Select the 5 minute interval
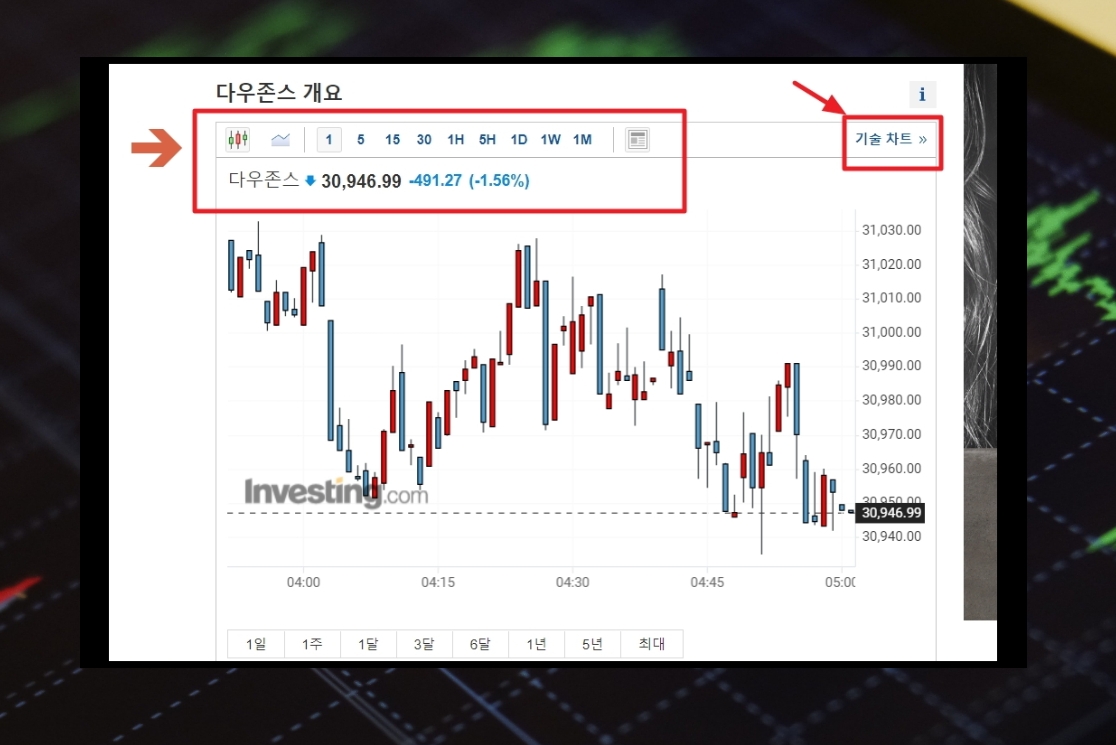Image resolution: width=1116 pixels, height=745 pixels. pos(361,139)
